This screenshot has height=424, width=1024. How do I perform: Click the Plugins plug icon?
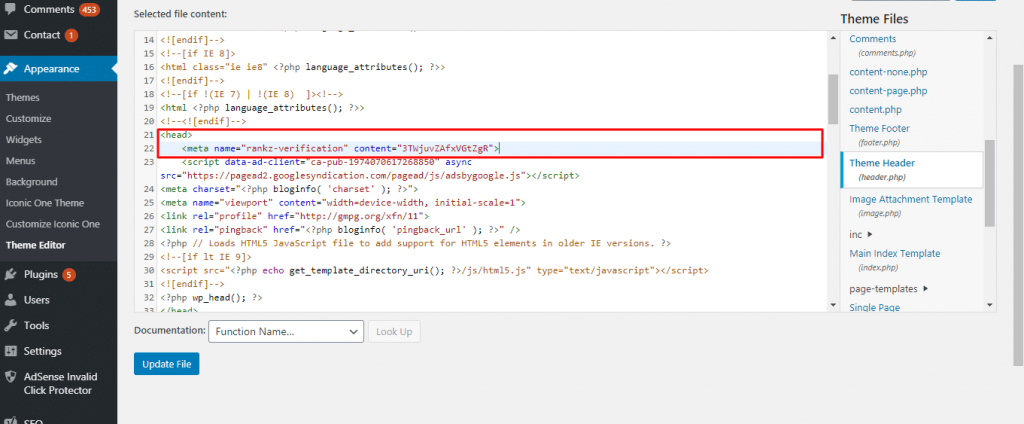coord(11,274)
